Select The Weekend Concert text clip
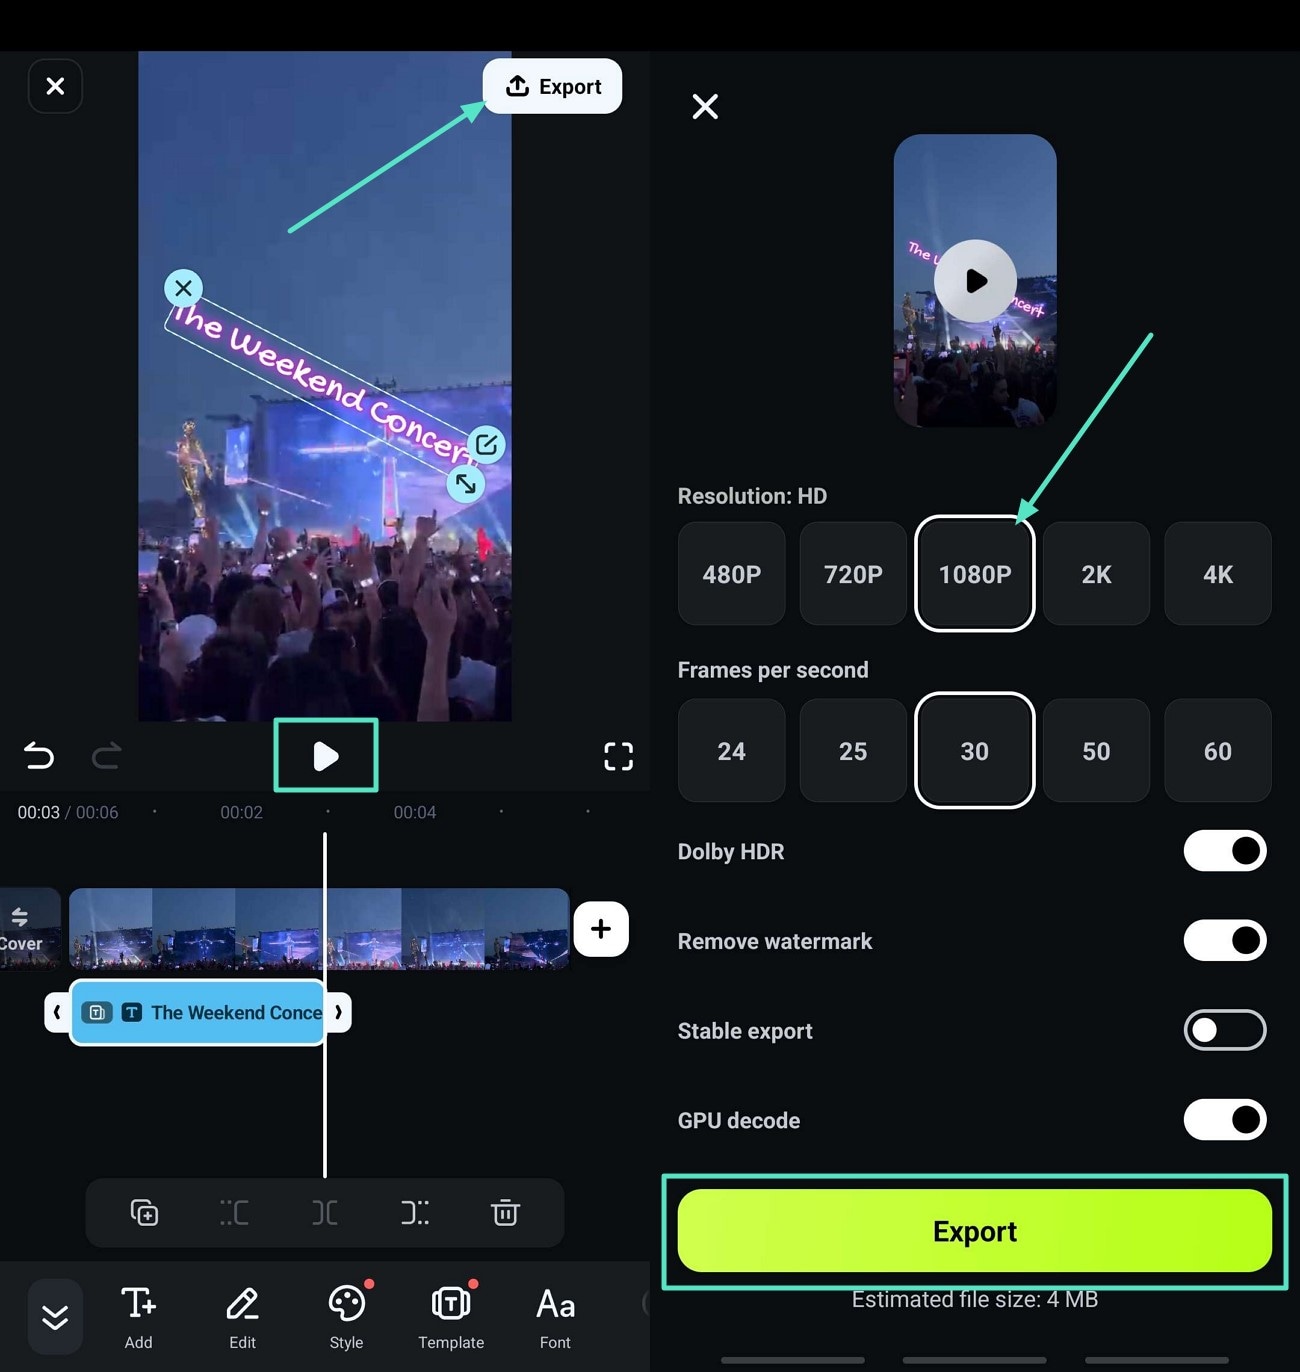1300x1372 pixels. [198, 1013]
